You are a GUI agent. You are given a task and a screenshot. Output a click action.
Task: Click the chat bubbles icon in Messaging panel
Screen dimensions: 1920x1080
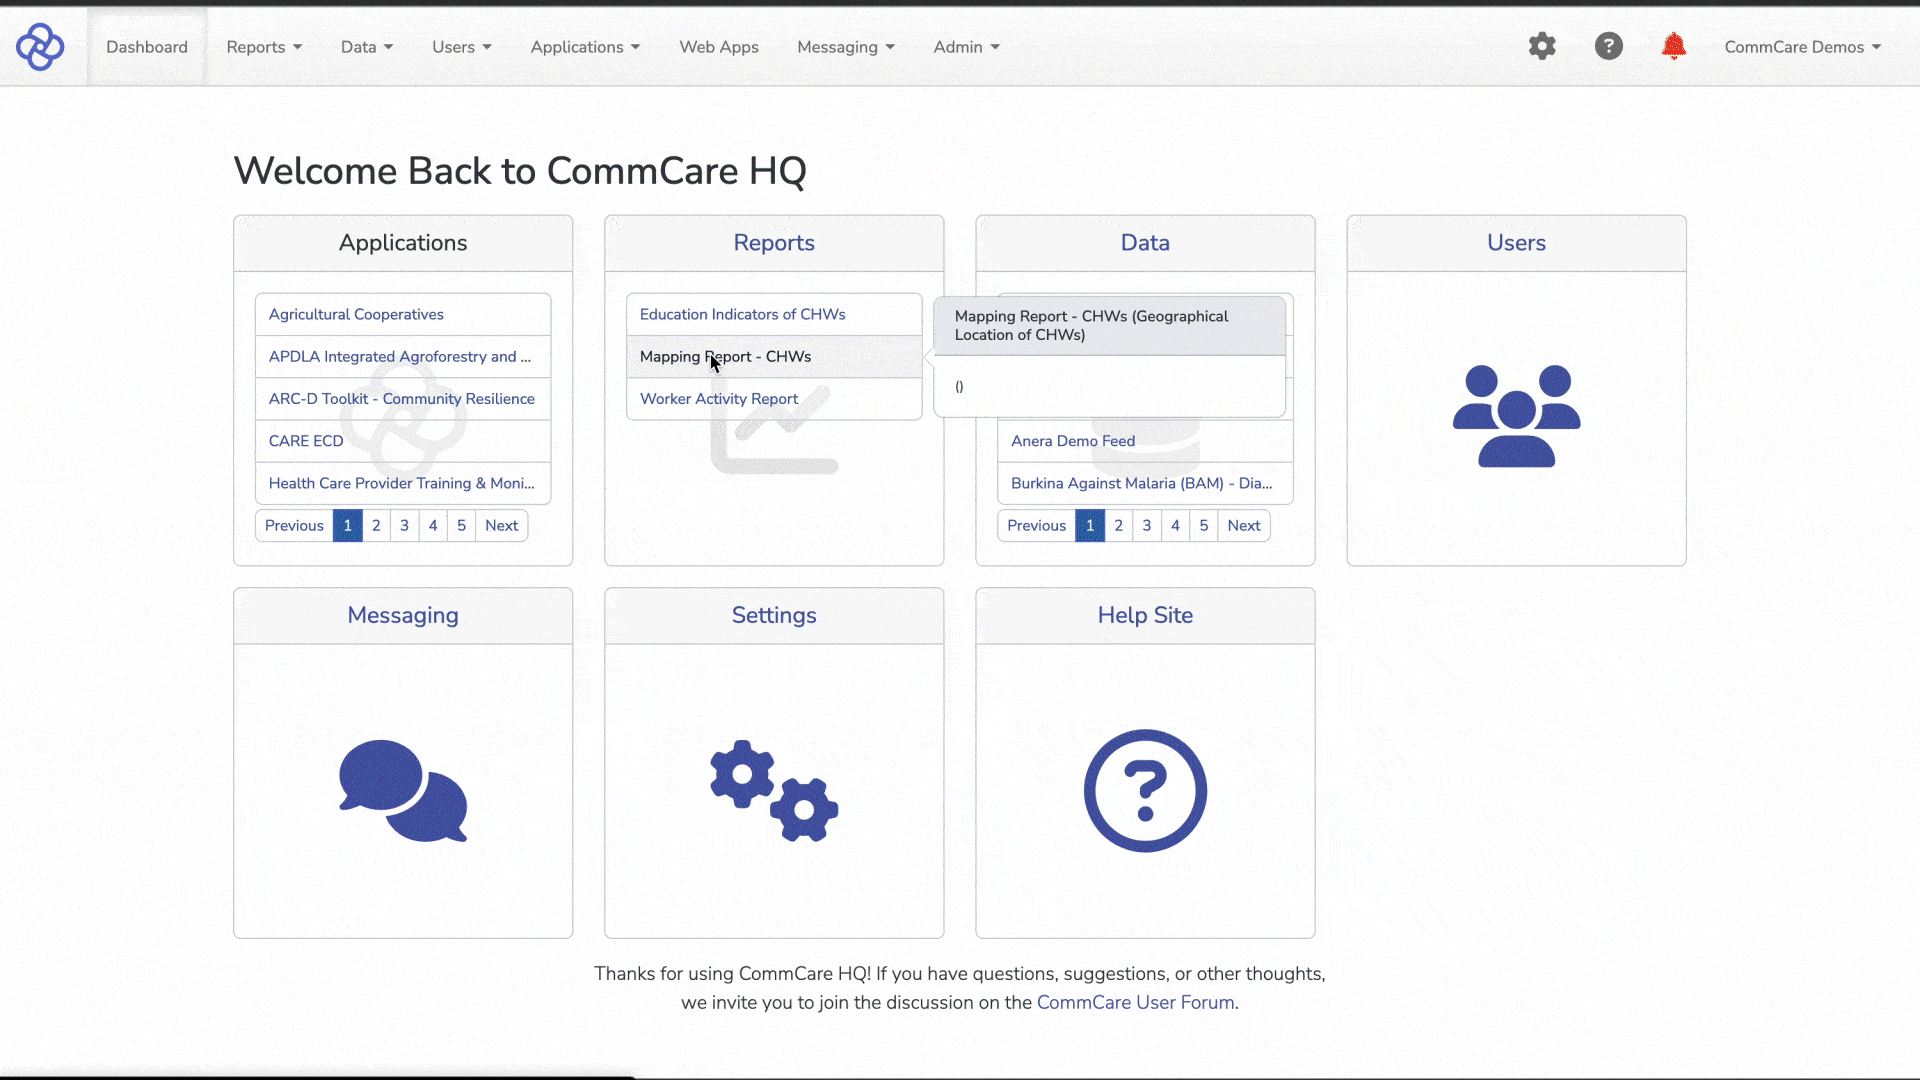coord(403,790)
